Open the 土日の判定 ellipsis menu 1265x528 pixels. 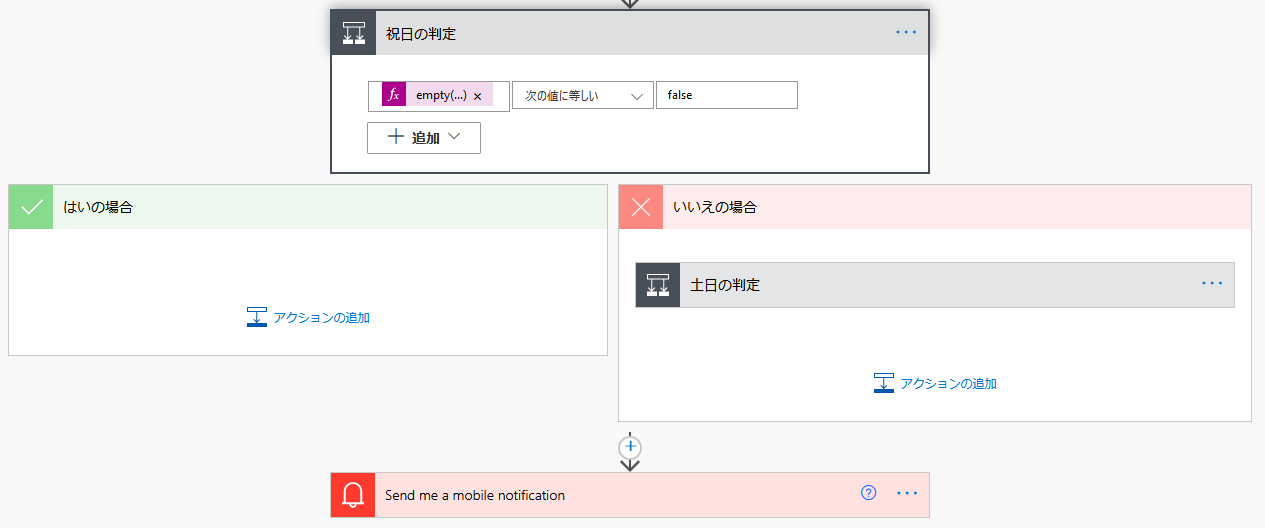tap(1212, 284)
